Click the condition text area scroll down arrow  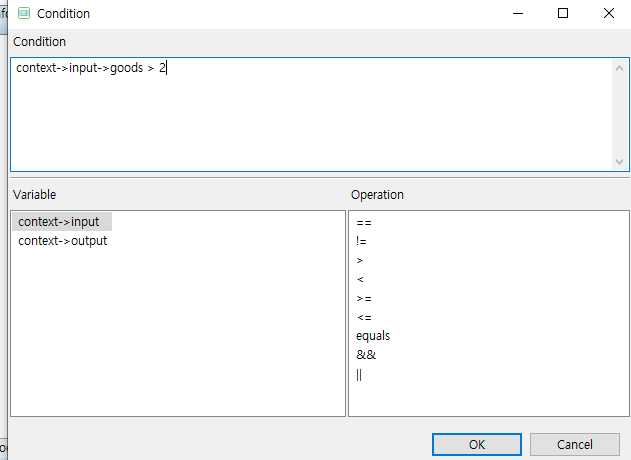(x=620, y=161)
